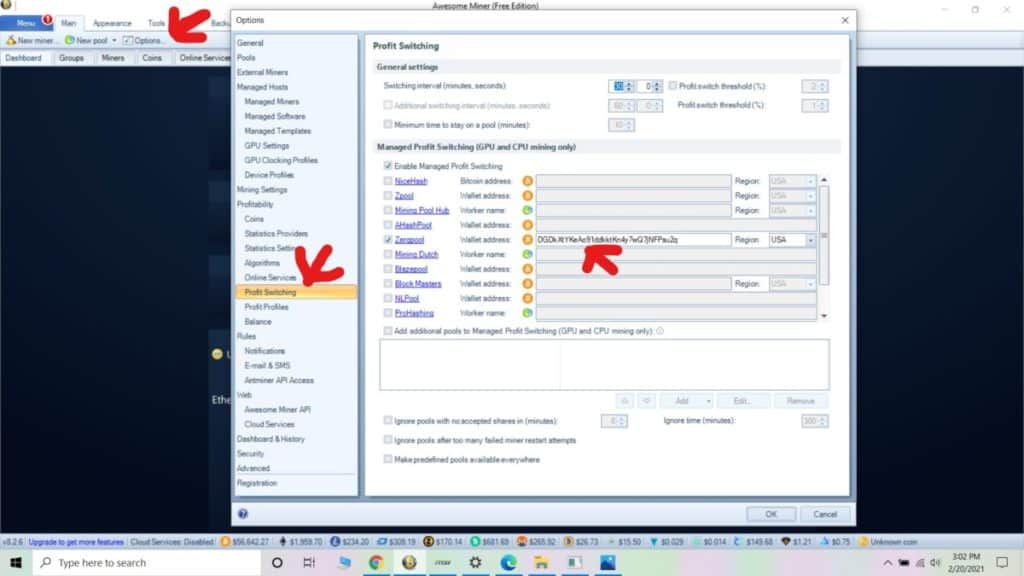Select GPU Clocking Profiles in the Options tree
The height and width of the screenshot is (576, 1024).
pyautogui.click(x=281, y=160)
